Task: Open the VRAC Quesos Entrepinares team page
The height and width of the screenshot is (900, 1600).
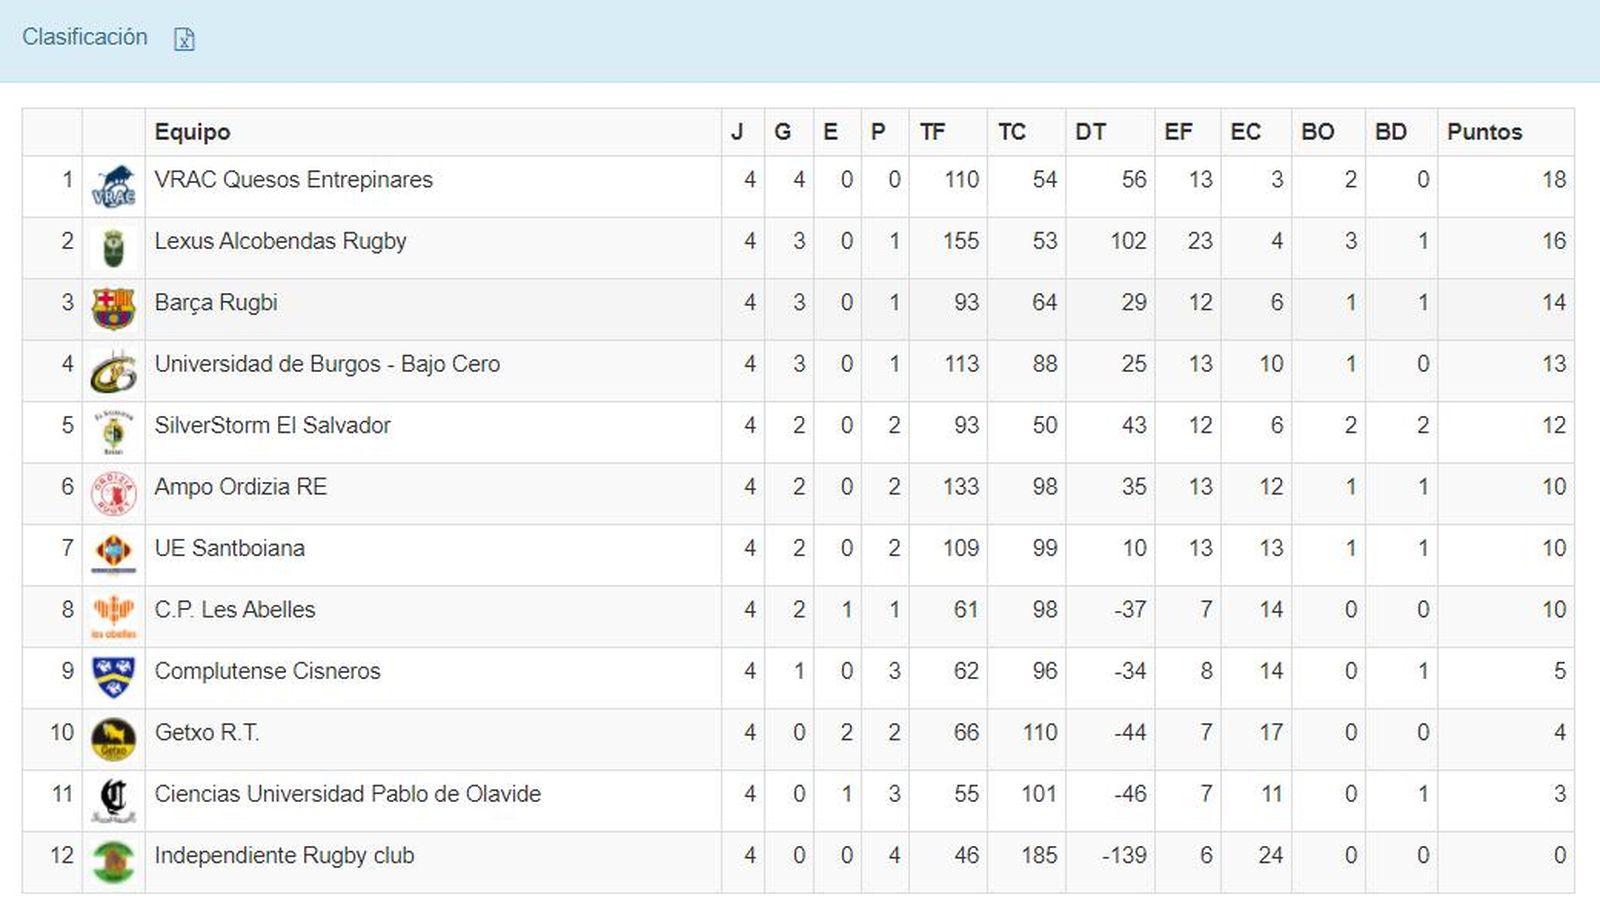Action: point(293,180)
